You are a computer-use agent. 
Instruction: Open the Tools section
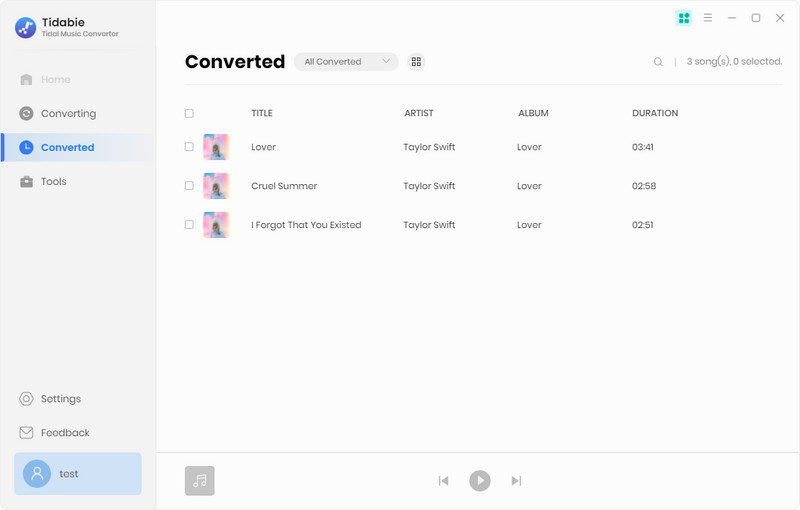[x=43, y=182]
